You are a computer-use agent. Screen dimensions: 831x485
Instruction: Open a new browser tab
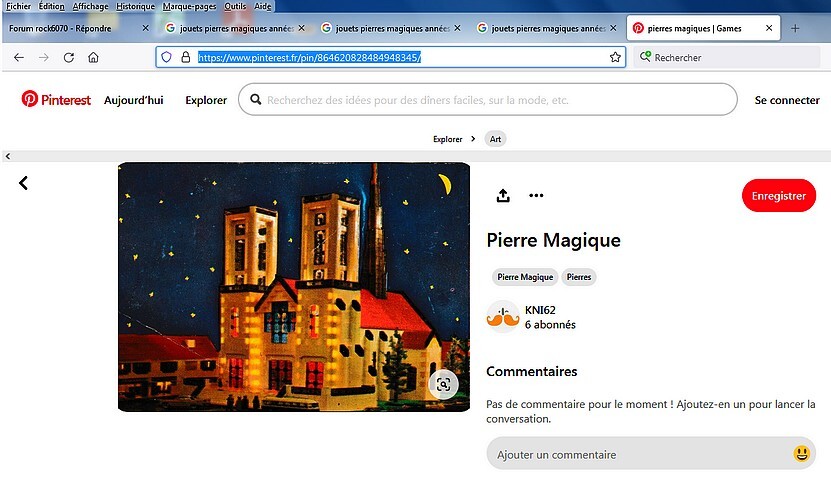pyautogui.click(x=795, y=29)
